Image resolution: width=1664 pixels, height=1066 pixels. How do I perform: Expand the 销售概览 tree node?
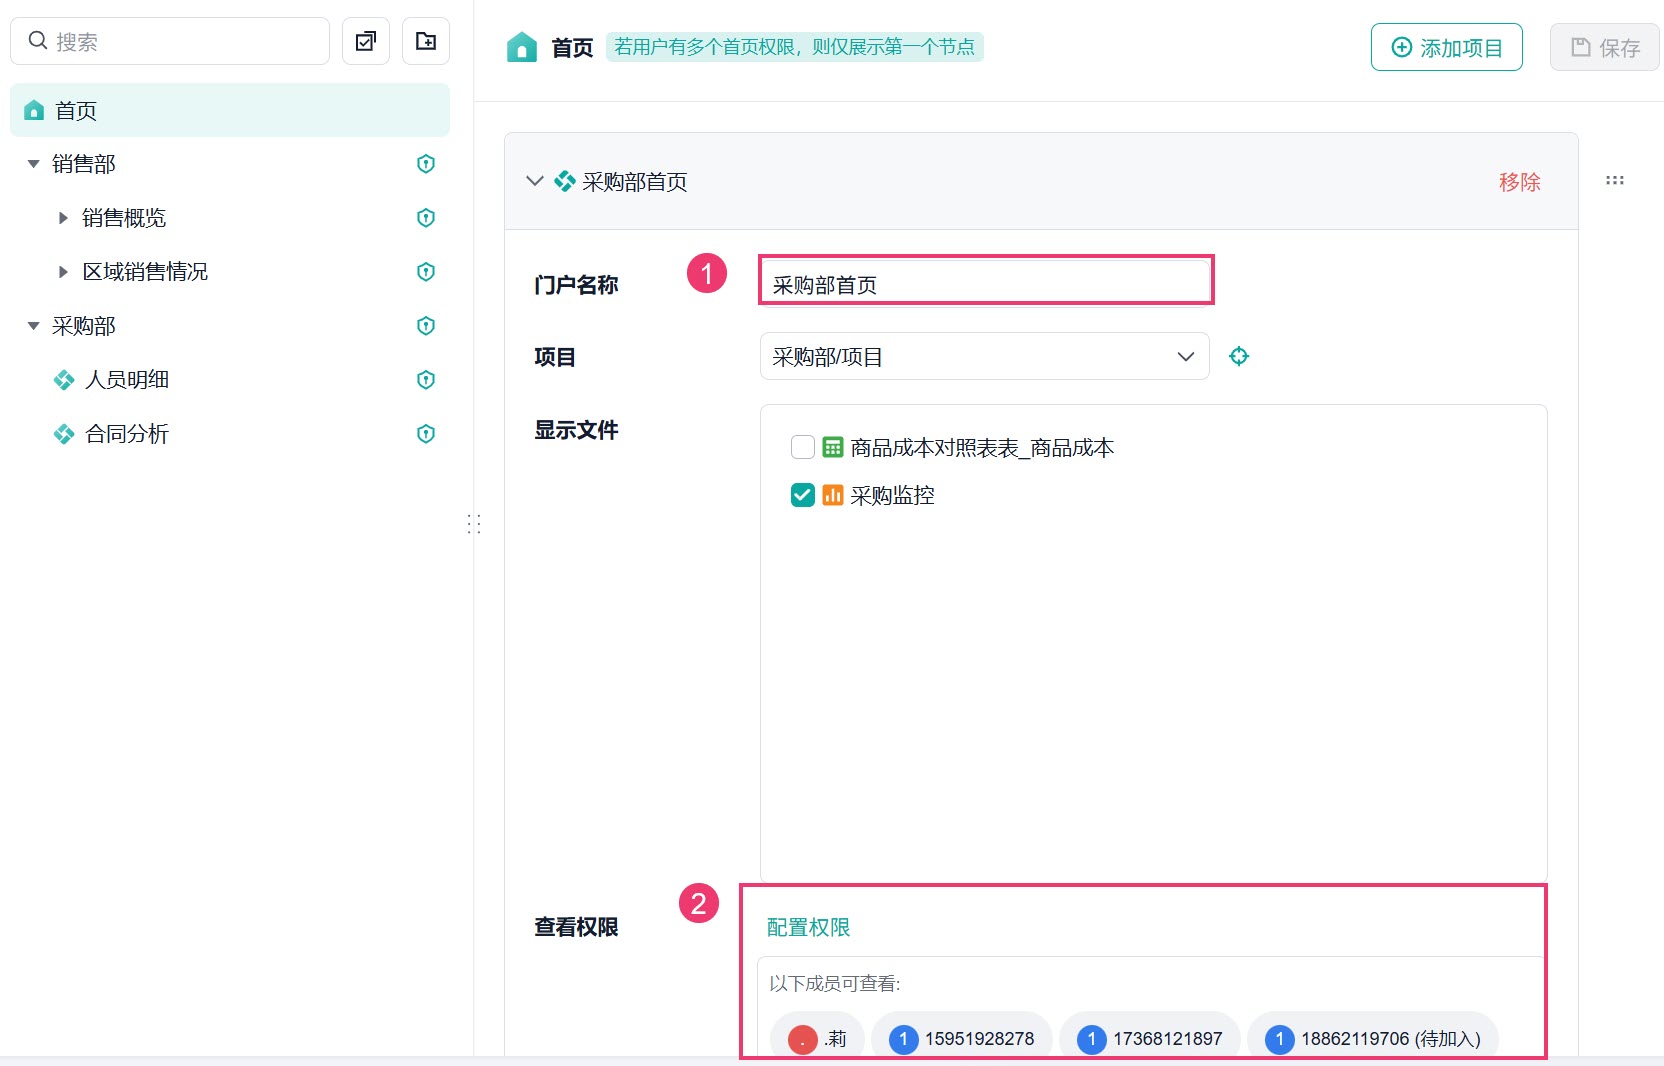click(63, 218)
